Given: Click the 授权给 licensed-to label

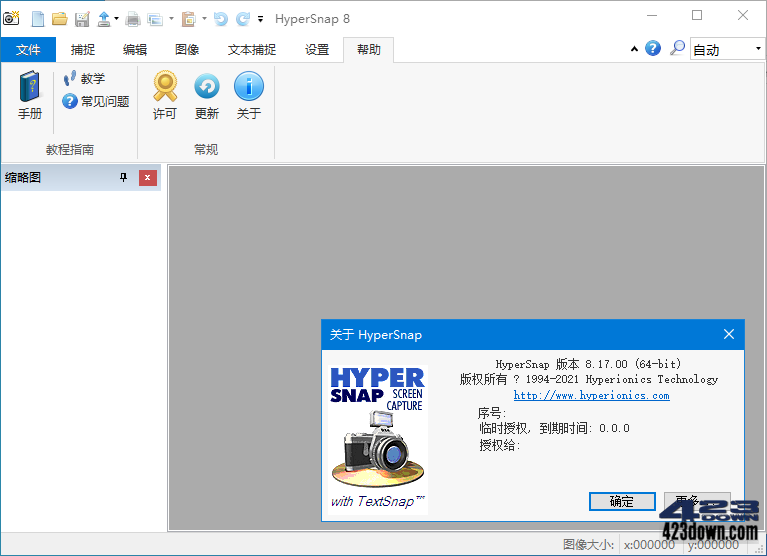Looking at the screenshot, I should [499, 445].
